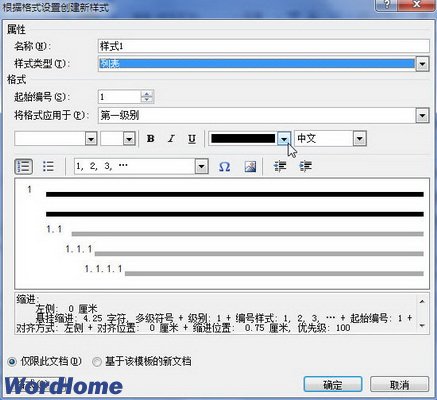Click the increase indent icon
This screenshot has height=400, width=437.
[x=305, y=166]
